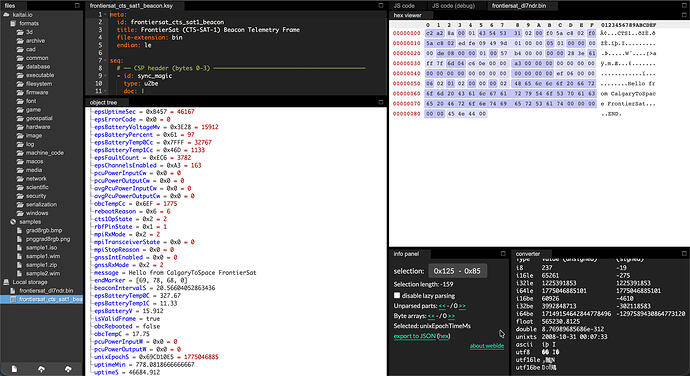
Task: Select the frontiersat_dl7ndr.bin tab
Action: pos(519,6)
